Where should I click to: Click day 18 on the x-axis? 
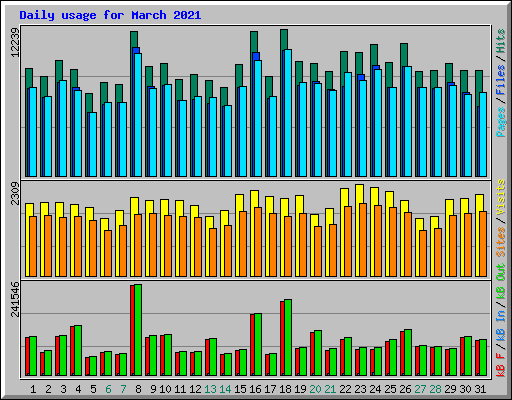pos(285,389)
